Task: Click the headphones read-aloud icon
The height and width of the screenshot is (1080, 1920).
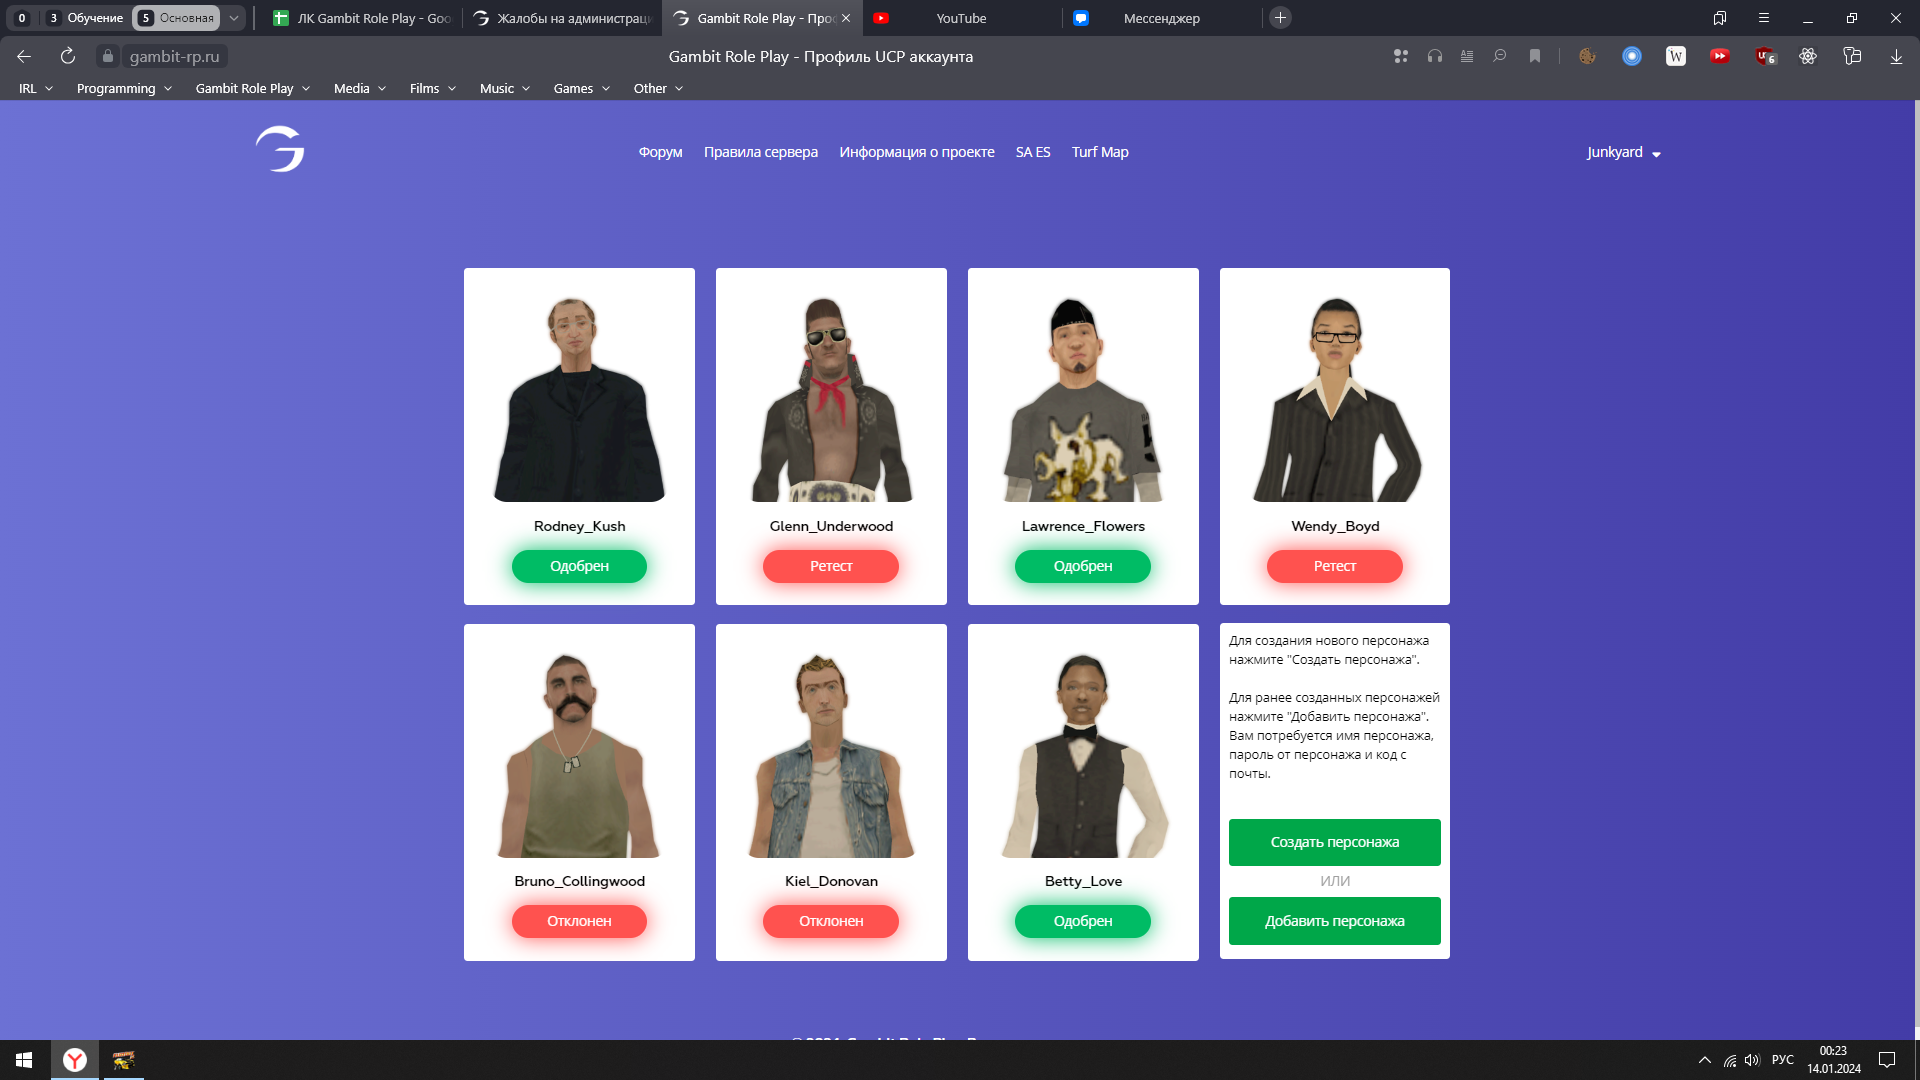Action: tap(1435, 56)
